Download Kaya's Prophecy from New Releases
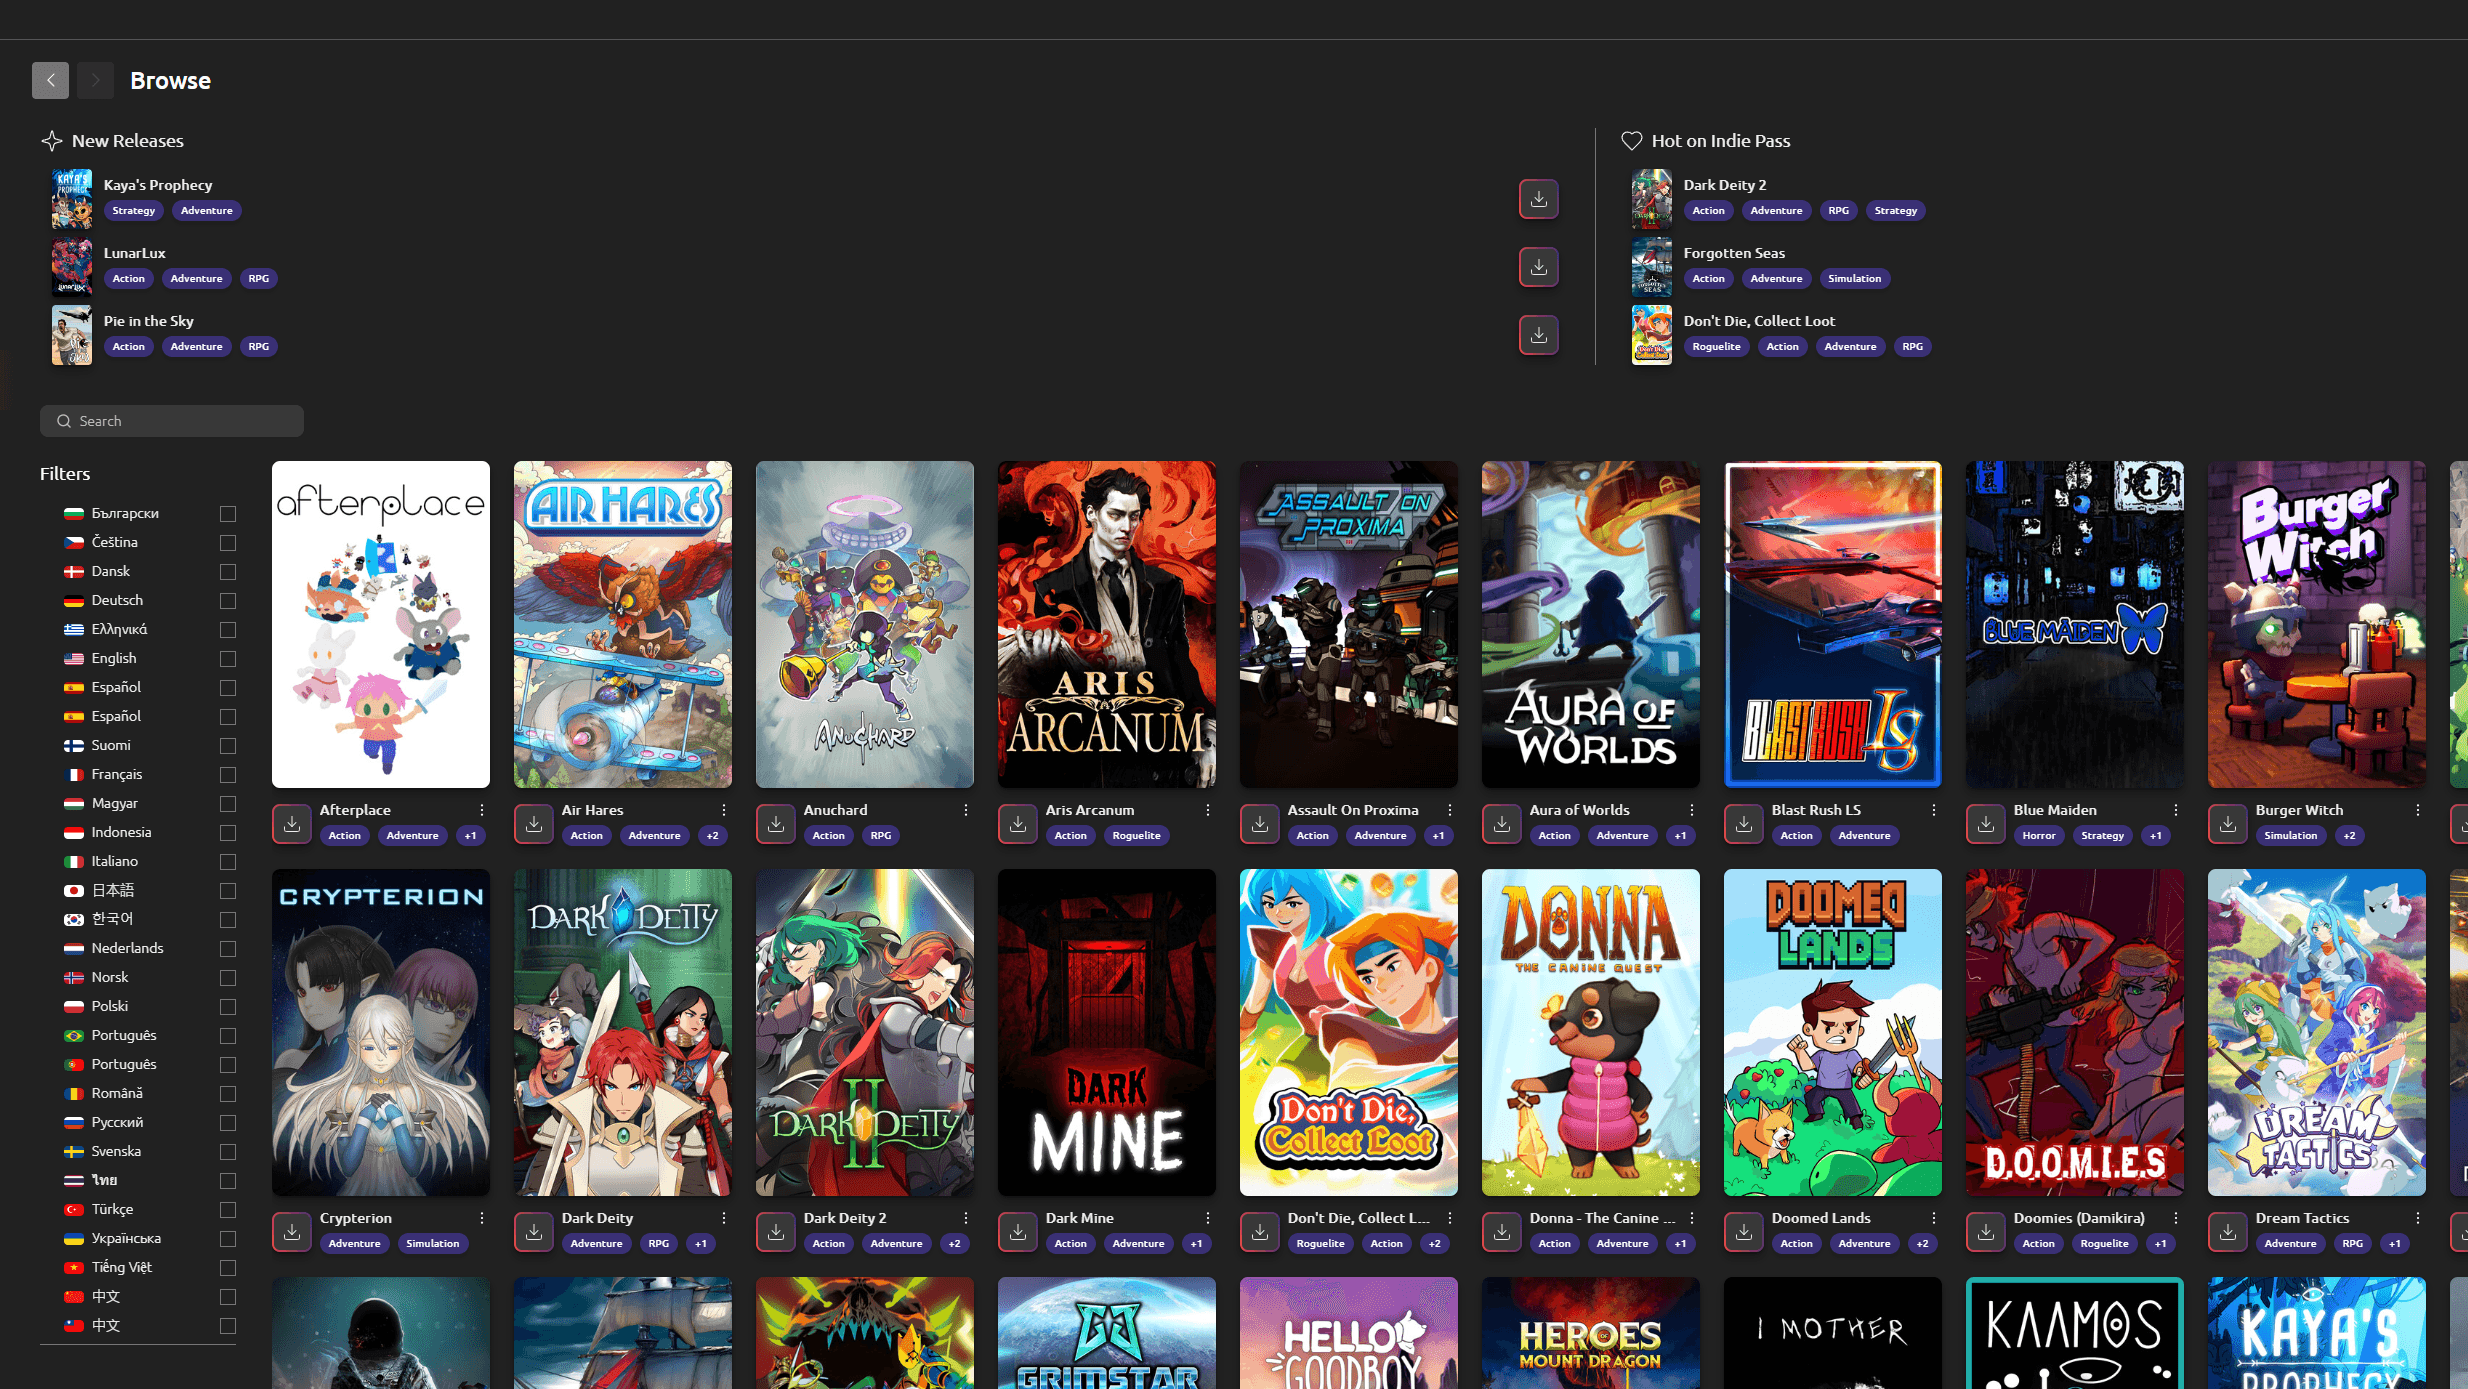 (x=1538, y=199)
